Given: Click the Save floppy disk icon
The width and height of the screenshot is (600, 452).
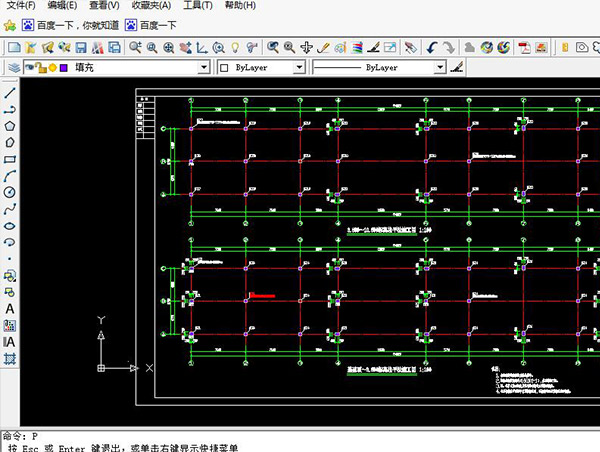Looking at the screenshot, I should (81, 47).
